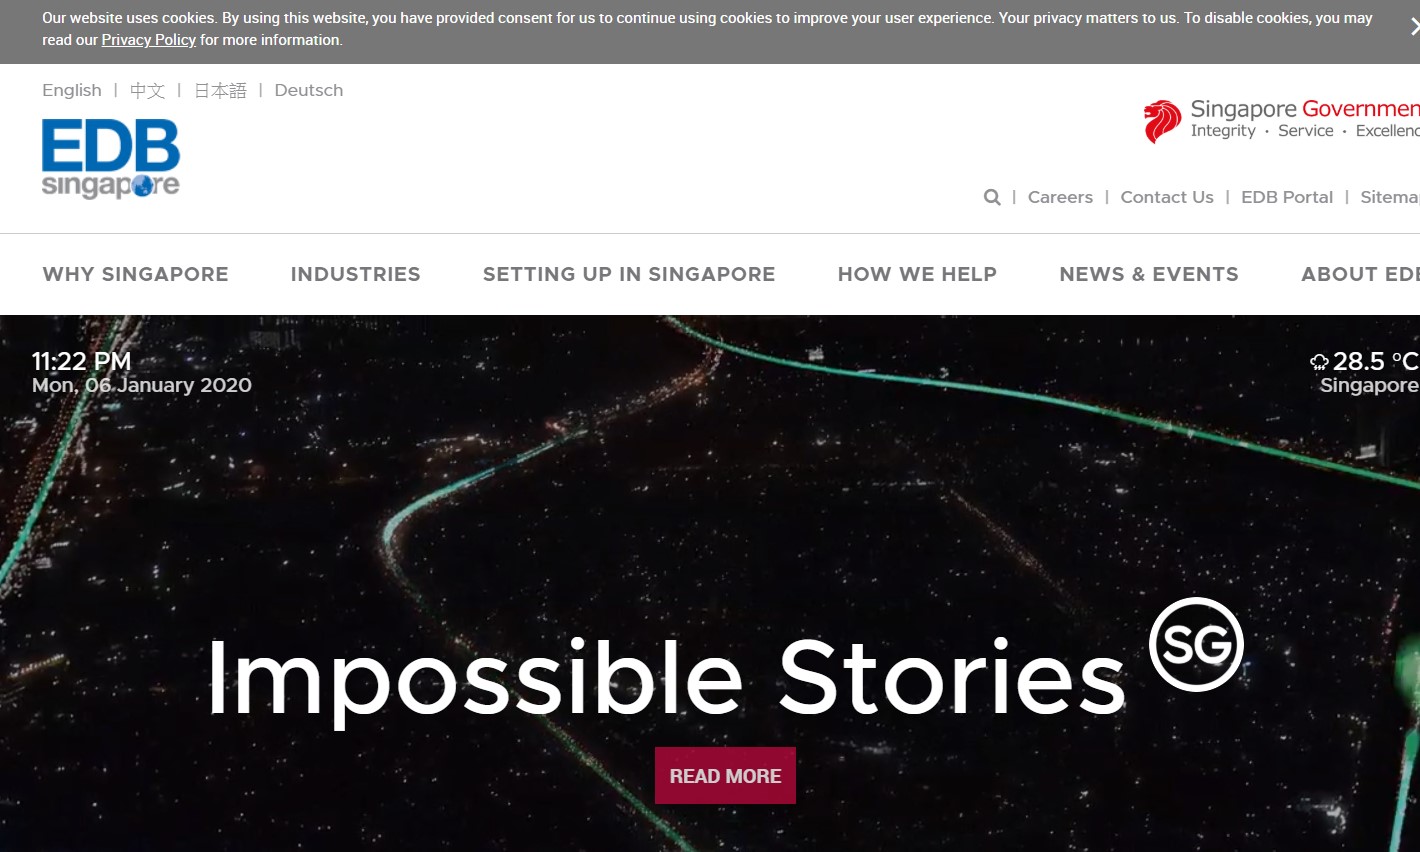The image size is (1420, 852).
Task: Open the Industries menu
Action: point(356,274)
